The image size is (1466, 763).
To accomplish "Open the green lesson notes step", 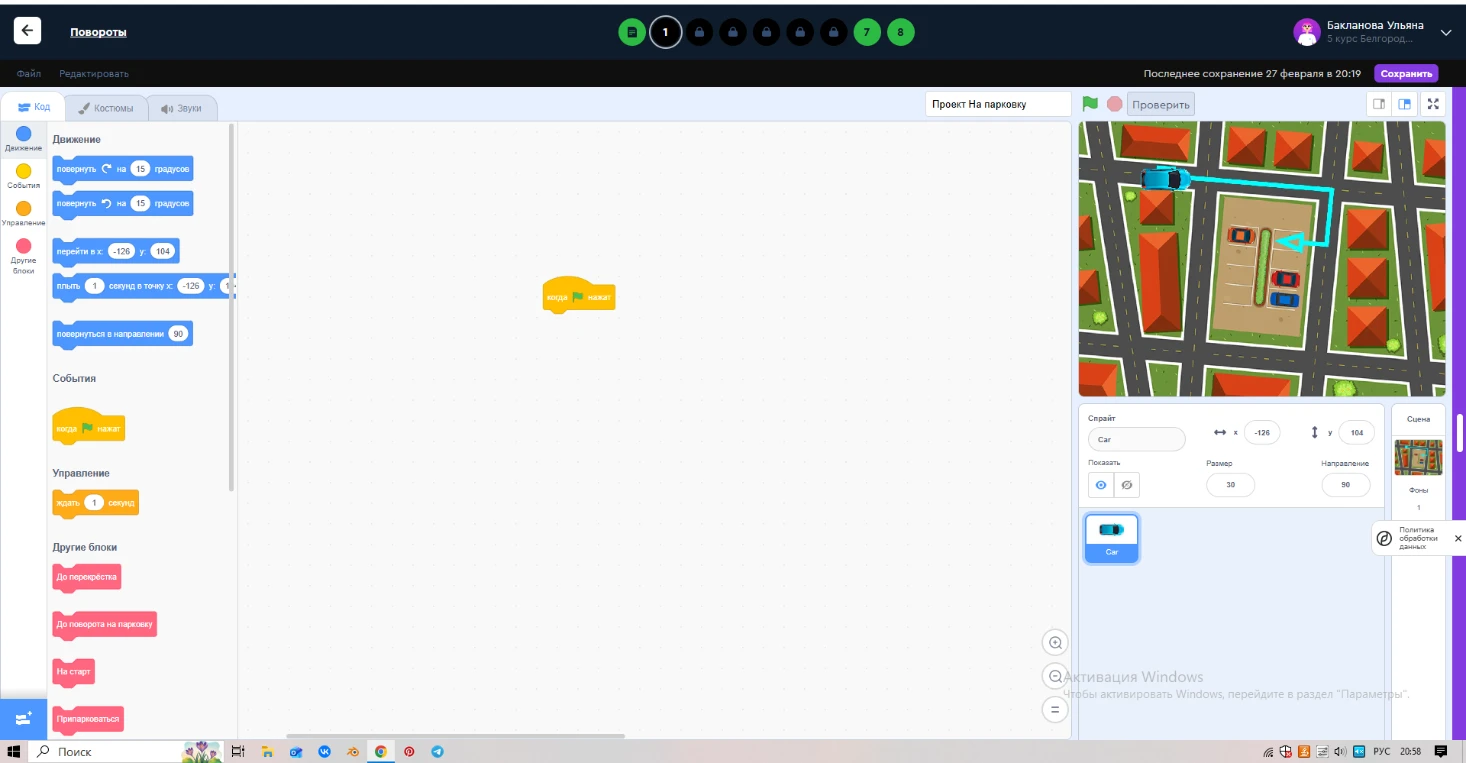I will coord(631,33).
